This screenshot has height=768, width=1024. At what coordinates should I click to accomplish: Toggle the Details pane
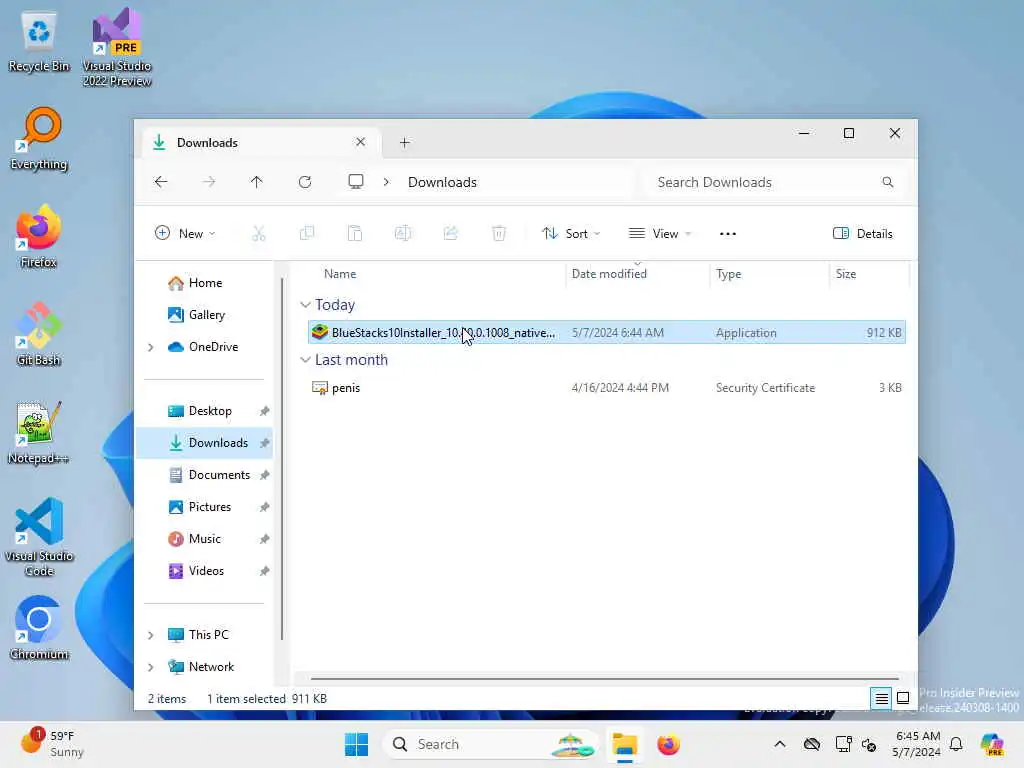(863, 233)
